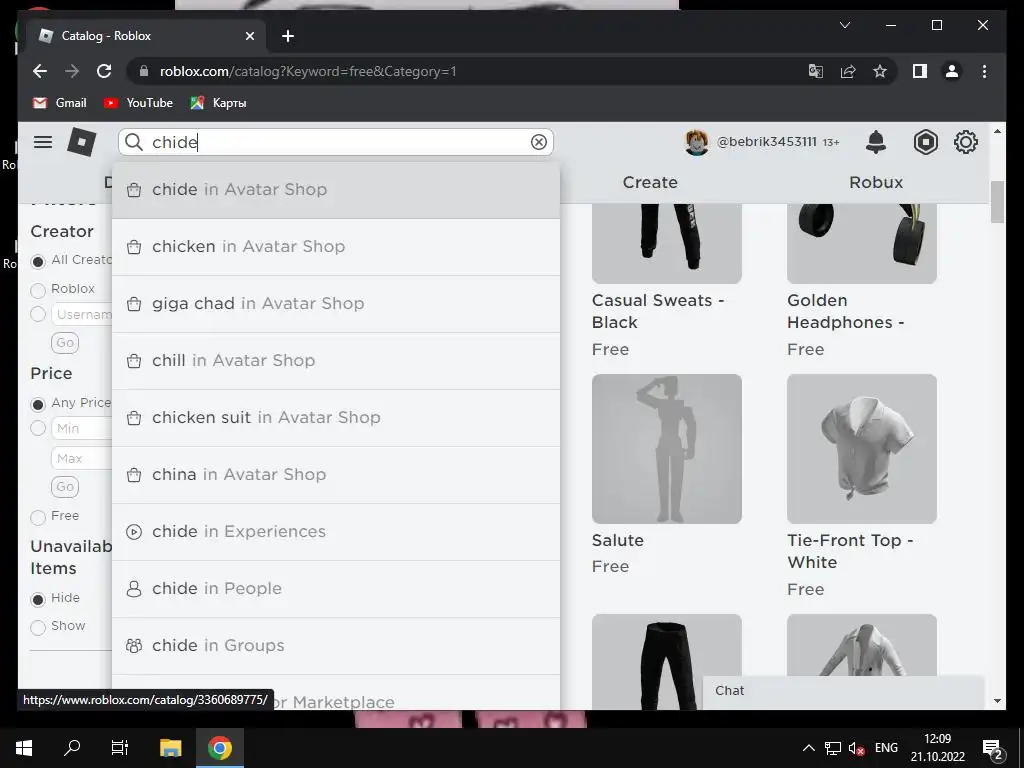1024x768 pixels.
Task: Open the Salute item thumbnail
Action: pyautogui.click(x=667, y=449)
